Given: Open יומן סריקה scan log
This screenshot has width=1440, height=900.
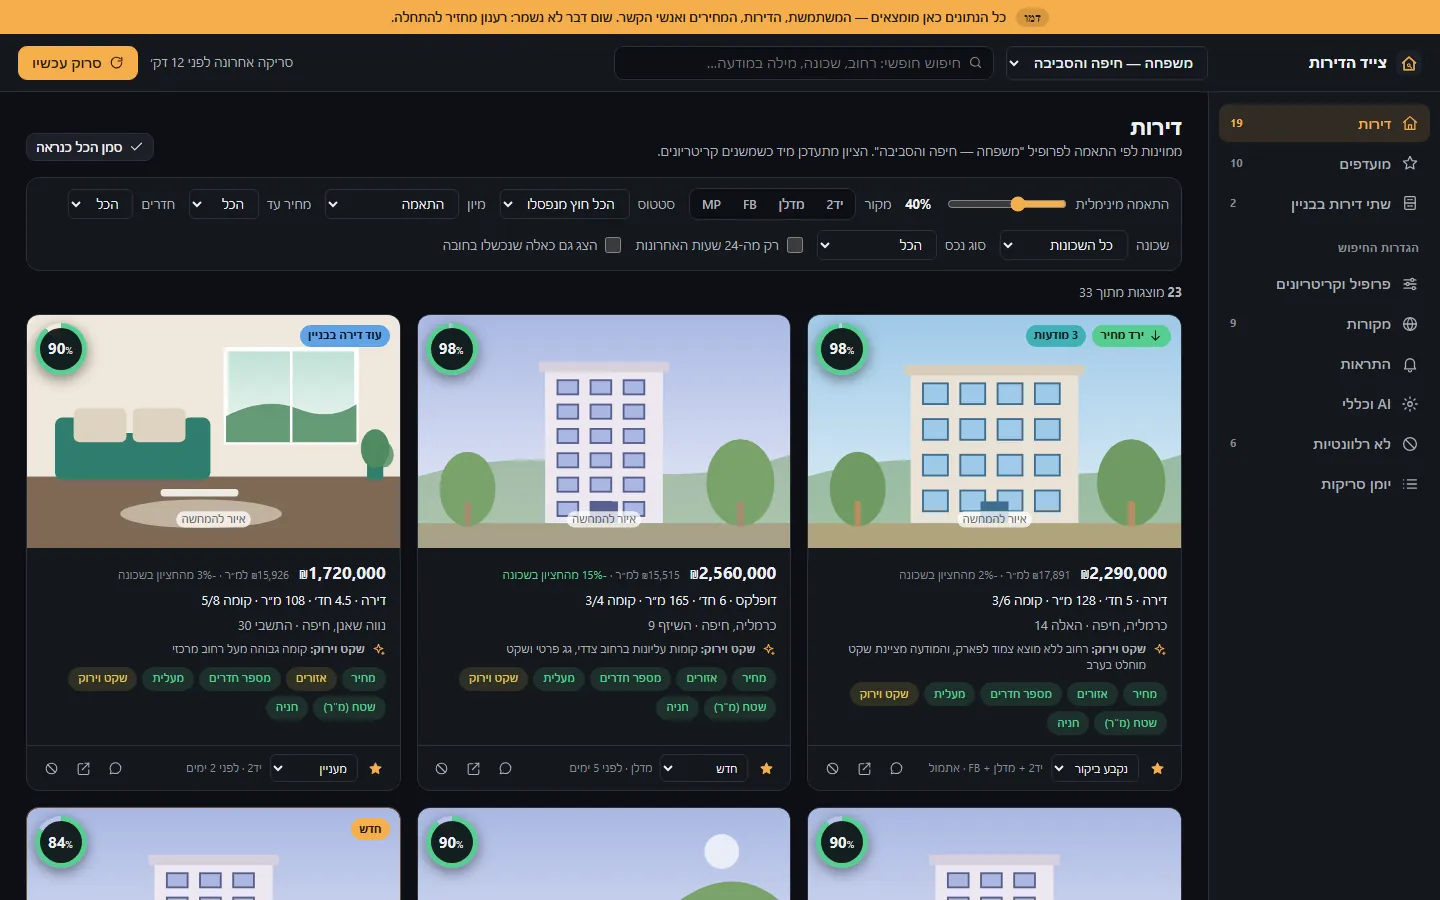Looking at the screenshot, I should [1324, 484].
